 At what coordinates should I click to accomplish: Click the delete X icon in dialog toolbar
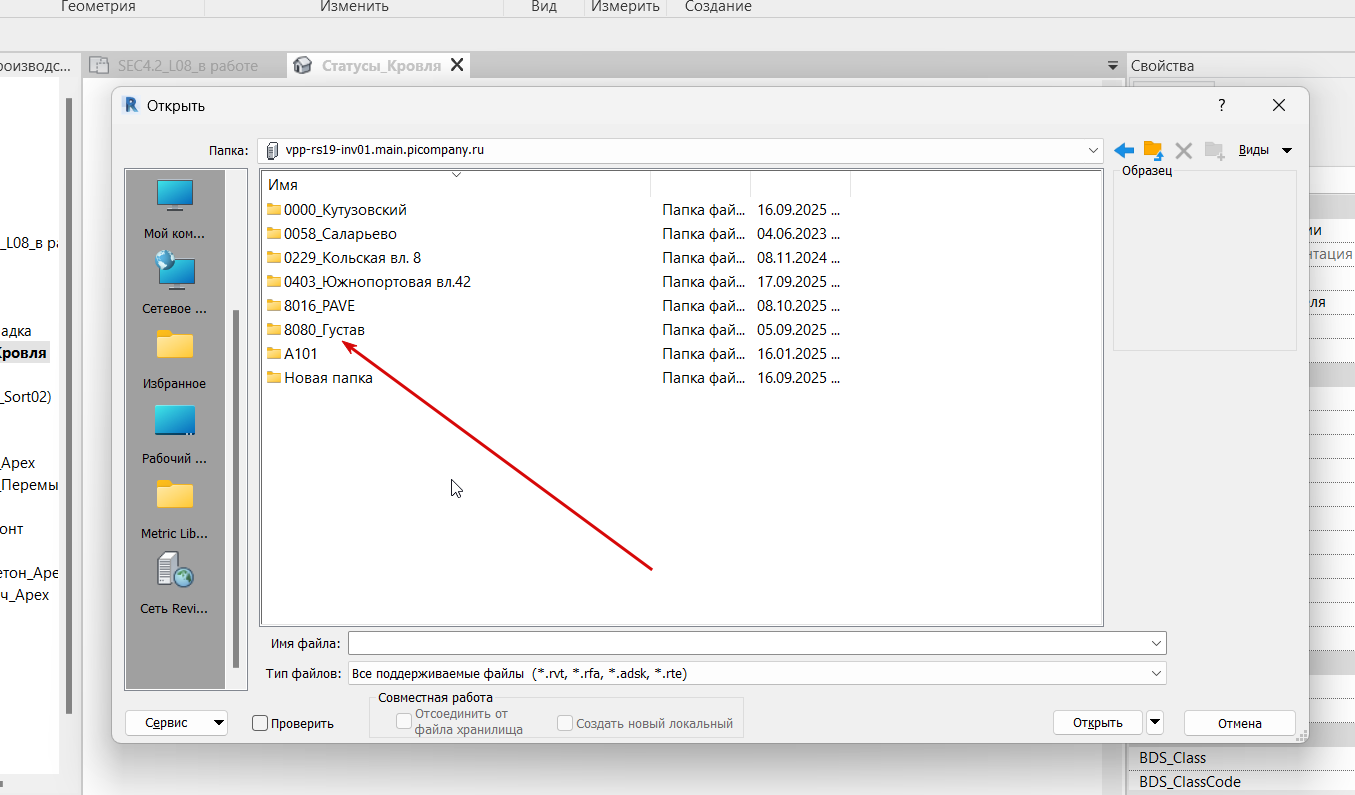point(1183,150)
